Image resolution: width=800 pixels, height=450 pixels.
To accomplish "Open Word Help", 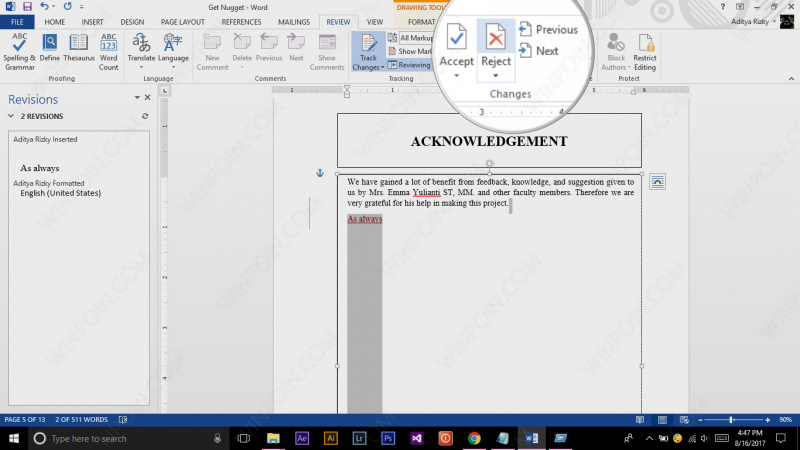I will [722, 7].
